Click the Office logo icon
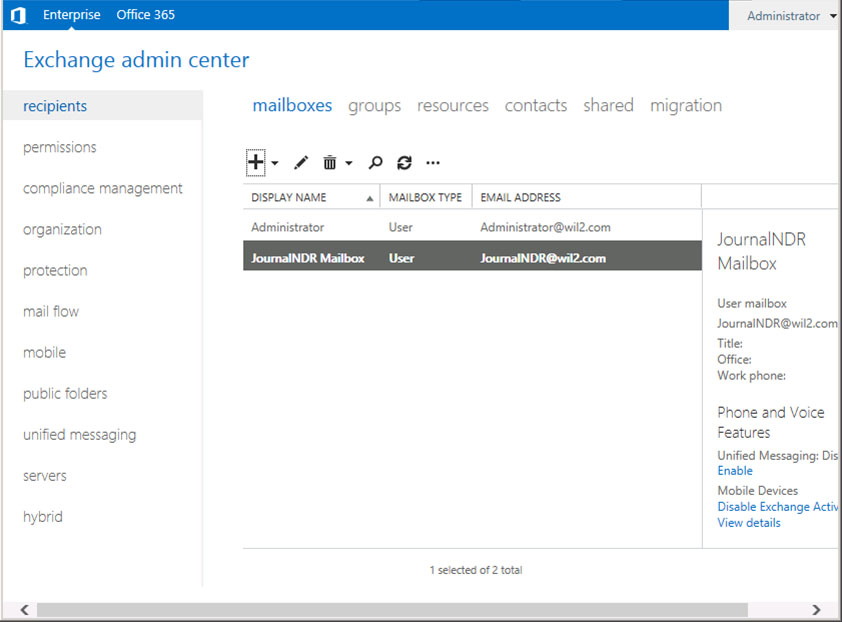 pyautogui.click(x=18, y=15)
